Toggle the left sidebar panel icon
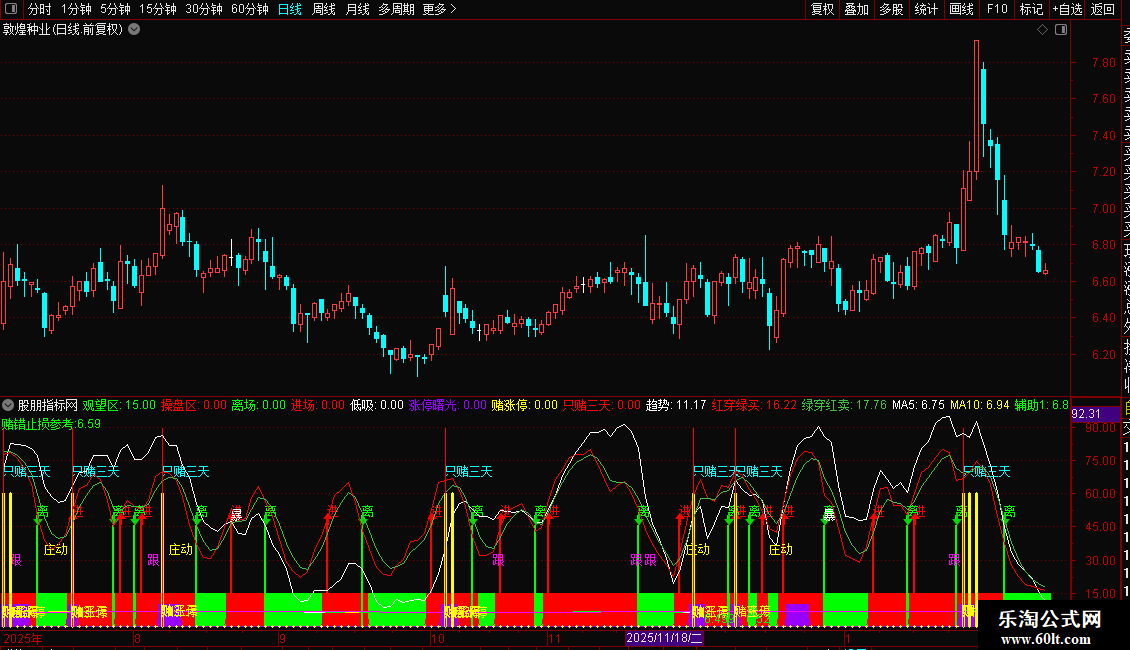Screen dimensions: 1130x650 [x=11, y=9]
